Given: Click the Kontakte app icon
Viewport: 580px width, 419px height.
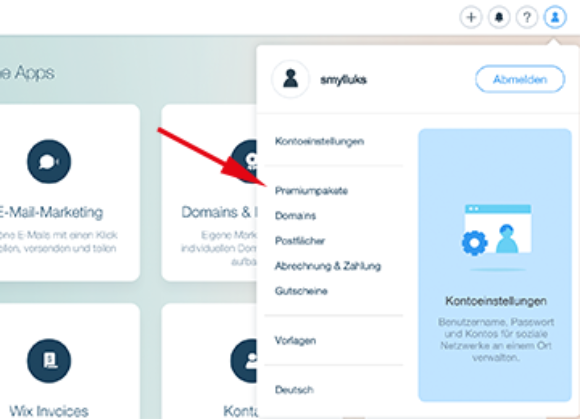Looking at the screenshot, I should click(x=244, y=361).
